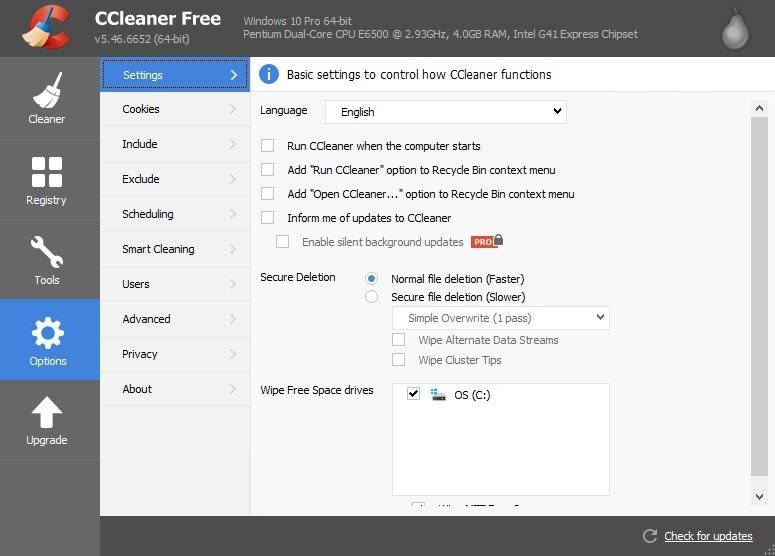This screenshot has width=775, height=556.
Task: Click the Wipe Free Space drives label
Action: pos(317,390)
